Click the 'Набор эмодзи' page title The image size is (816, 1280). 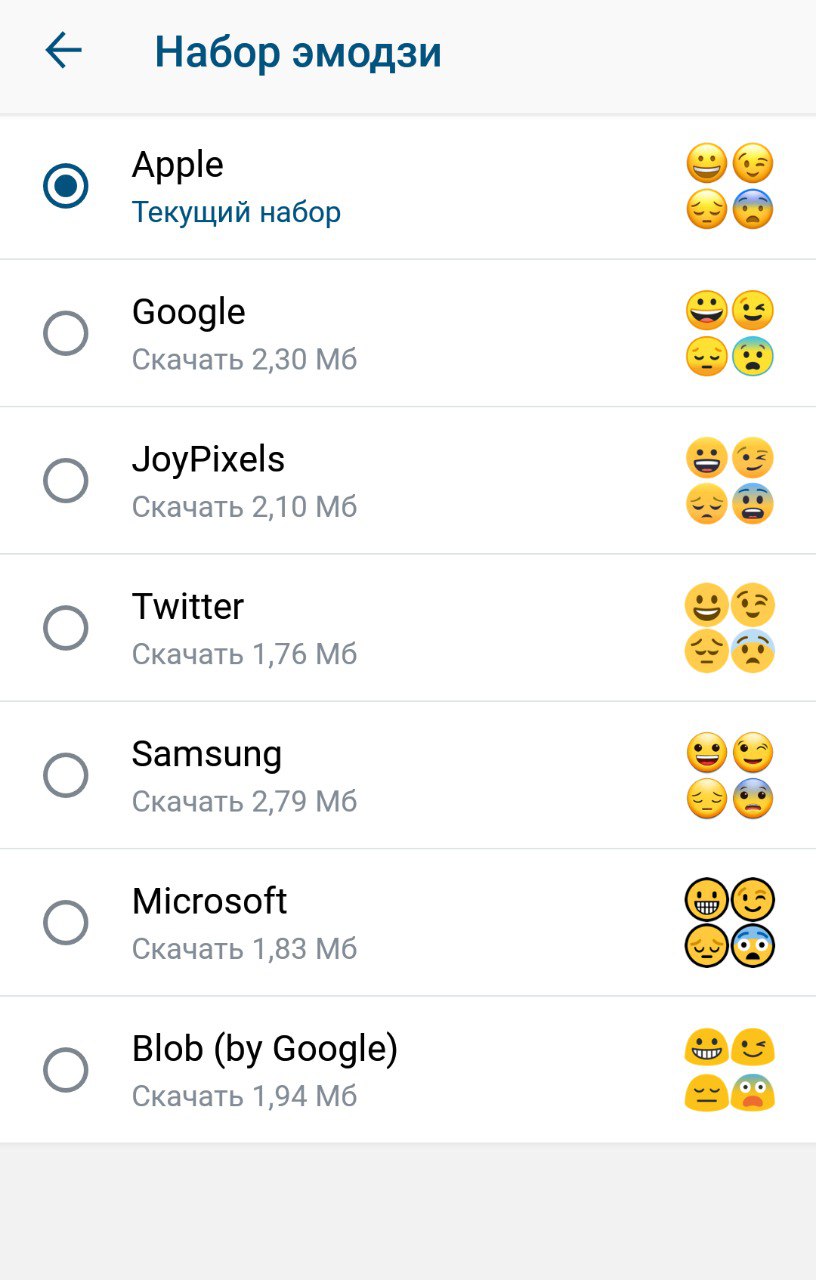pos(298,52)
